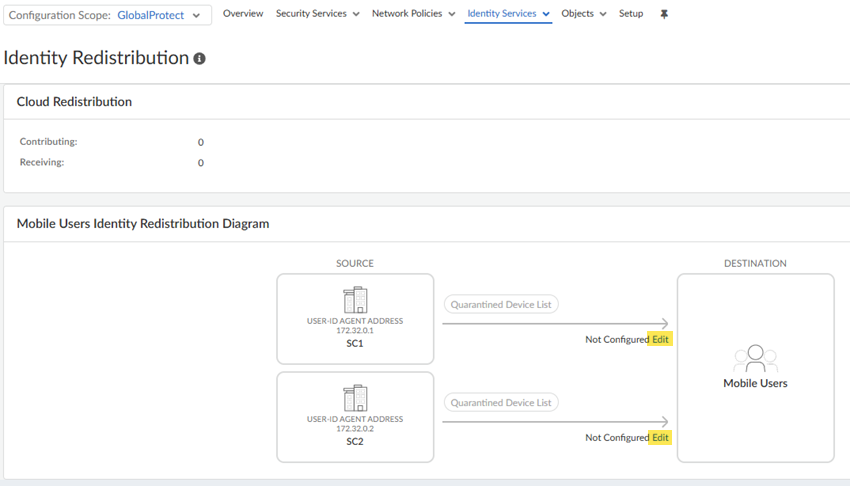Click the SC2 building icon
This screenshot has height=486, width=850.
[355, 398]
